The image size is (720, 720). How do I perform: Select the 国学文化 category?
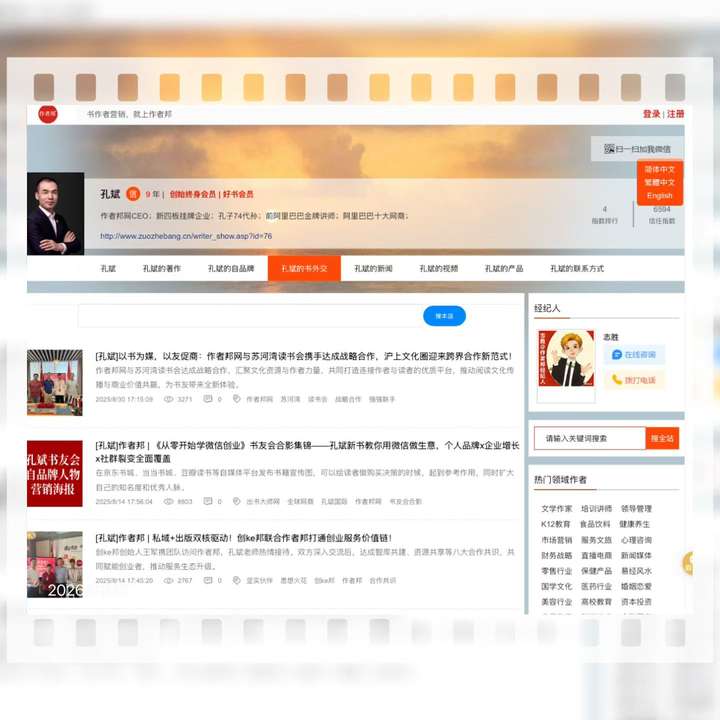557,586
